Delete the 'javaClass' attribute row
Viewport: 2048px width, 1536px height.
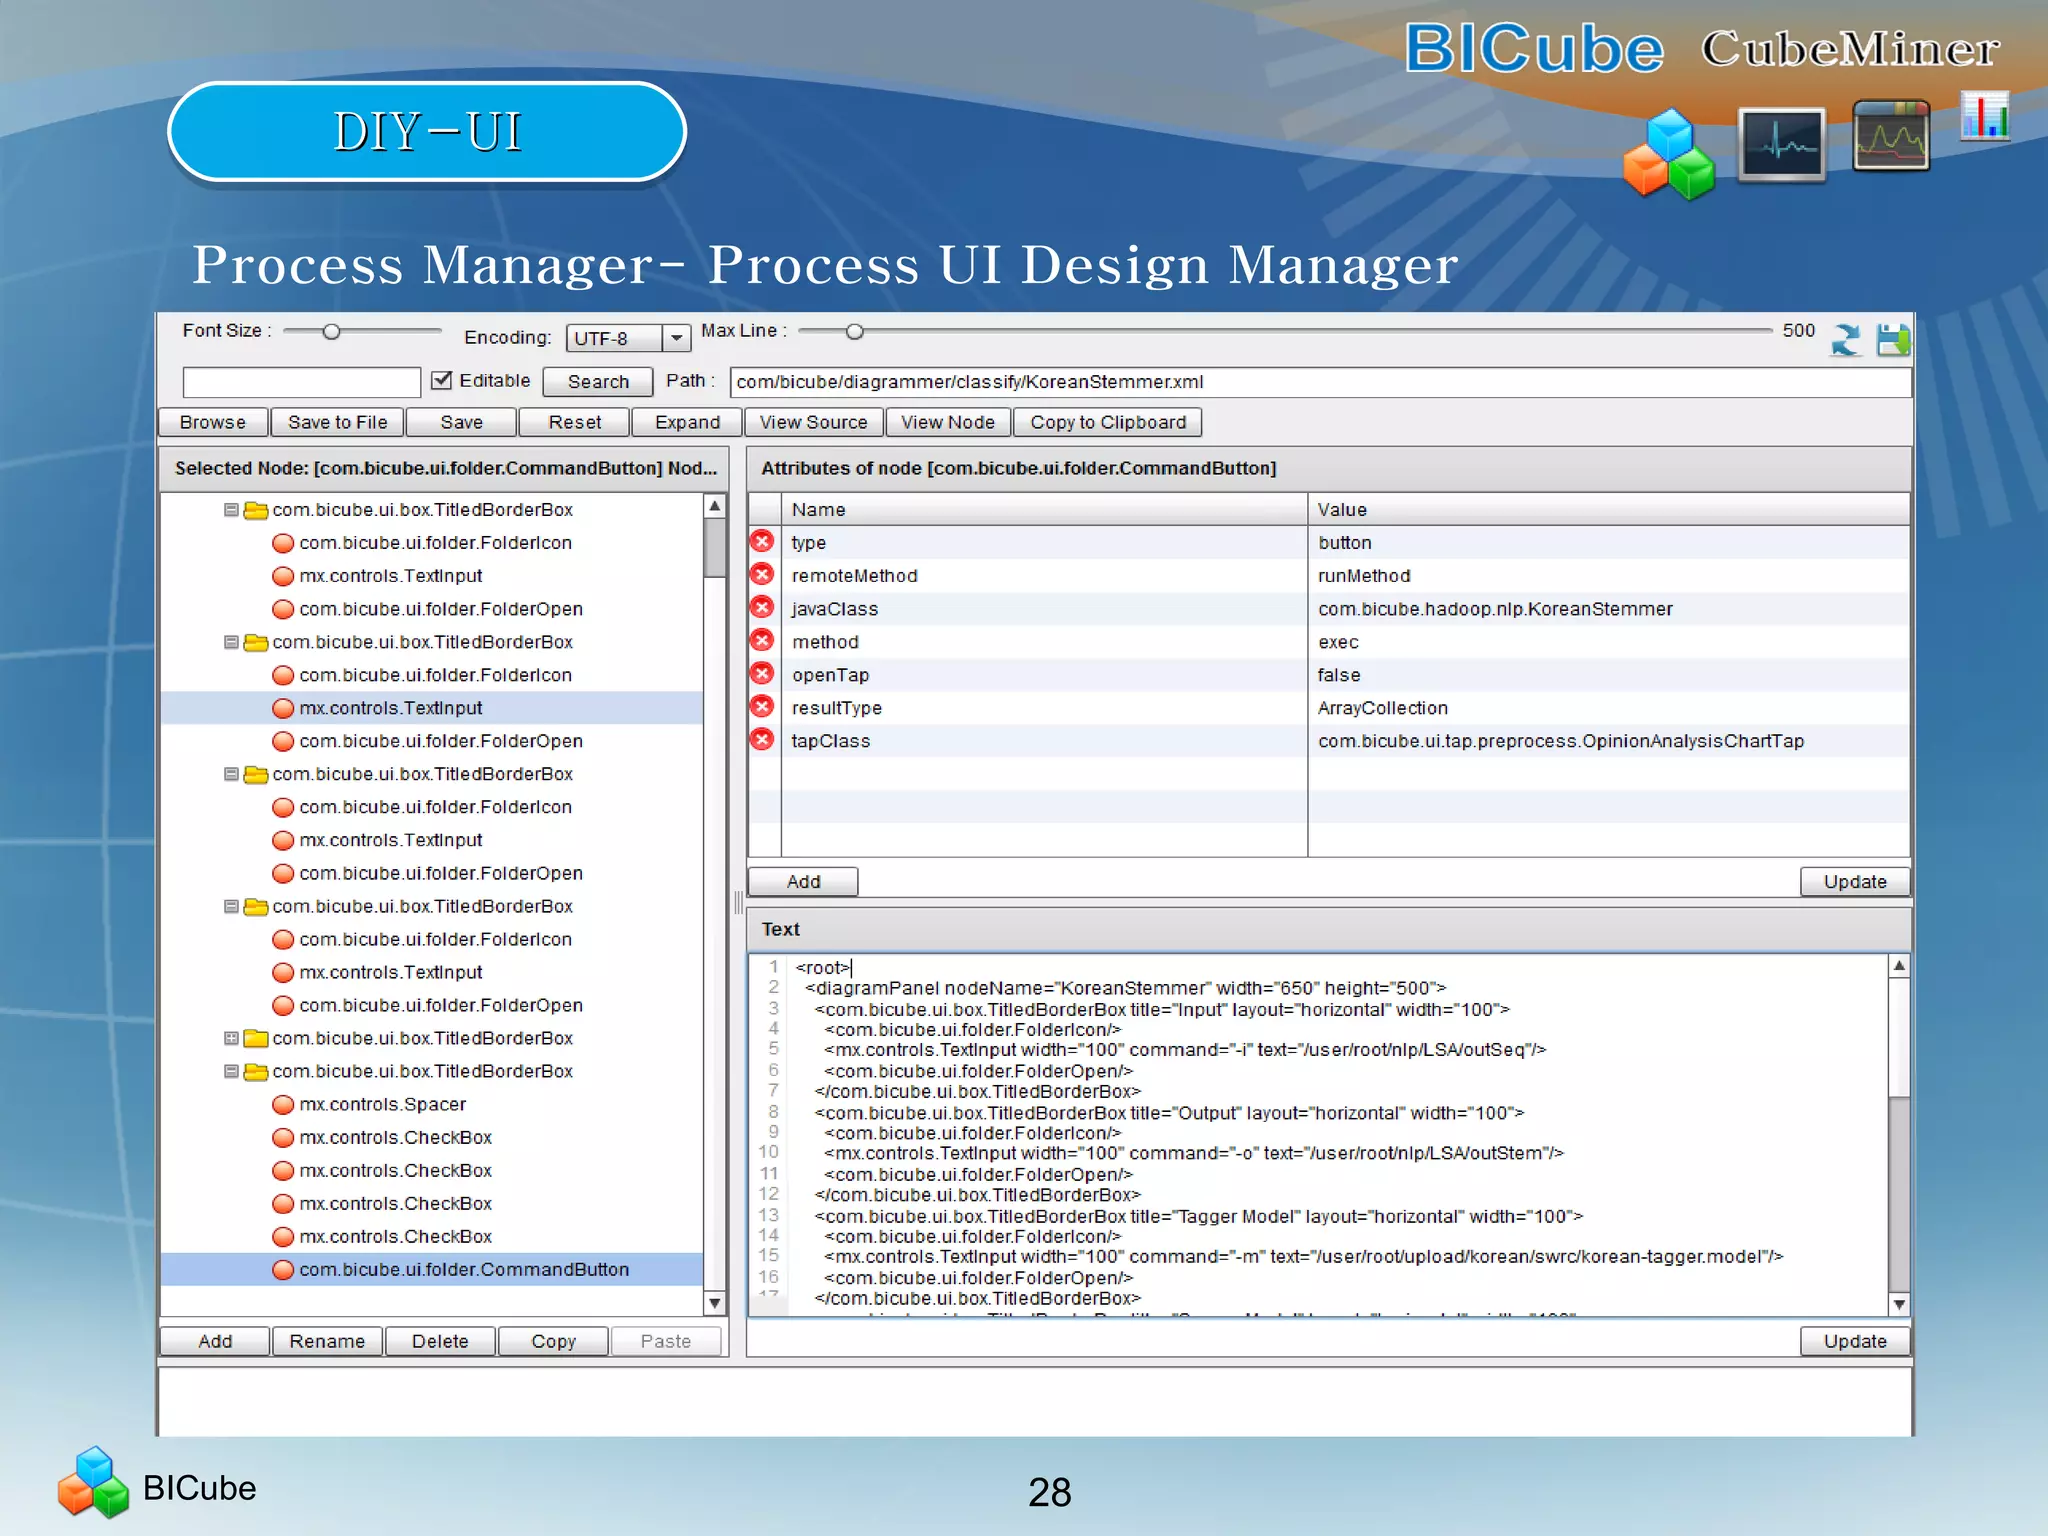(x=763, y=608)
